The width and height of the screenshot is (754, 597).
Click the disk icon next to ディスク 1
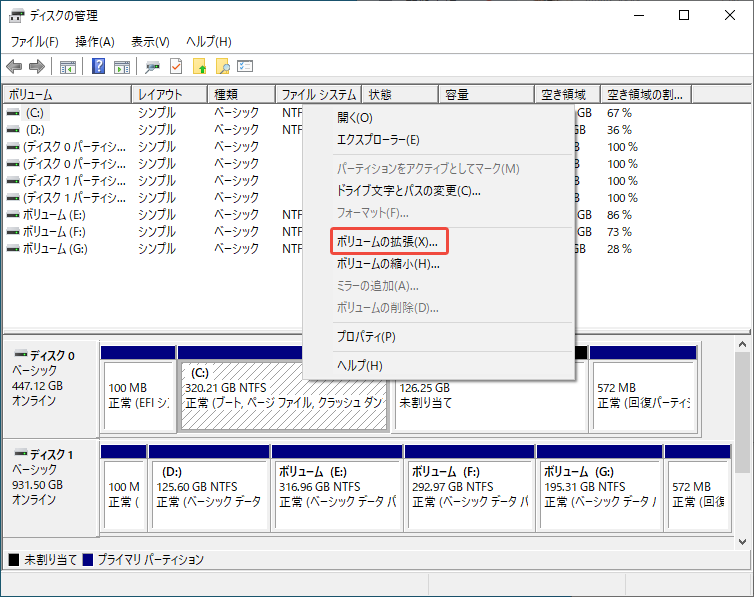pos(21,453)
